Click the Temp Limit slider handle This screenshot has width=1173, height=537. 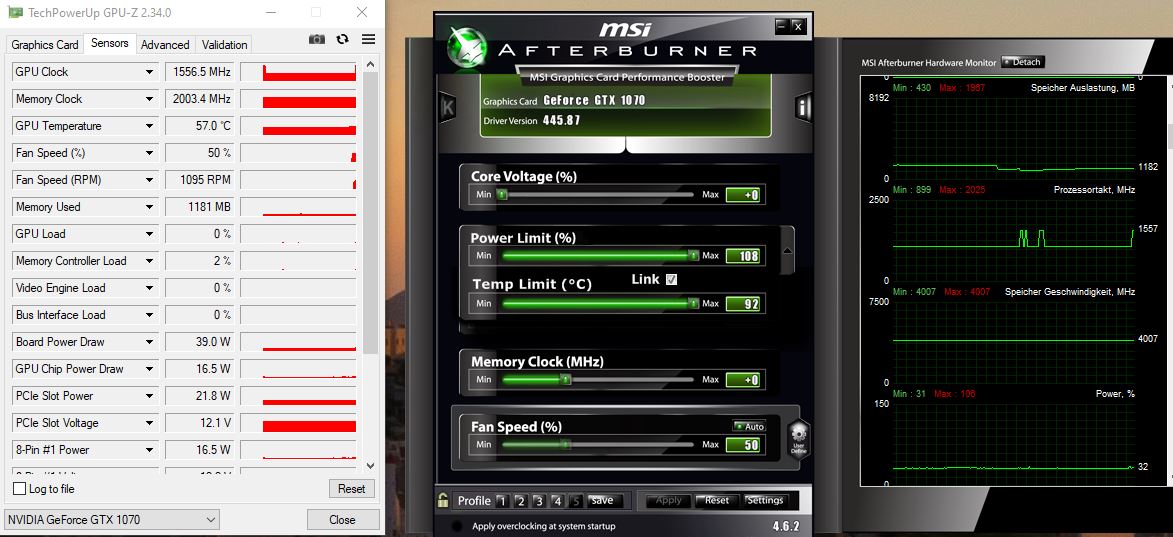click(x=693, y=303)
